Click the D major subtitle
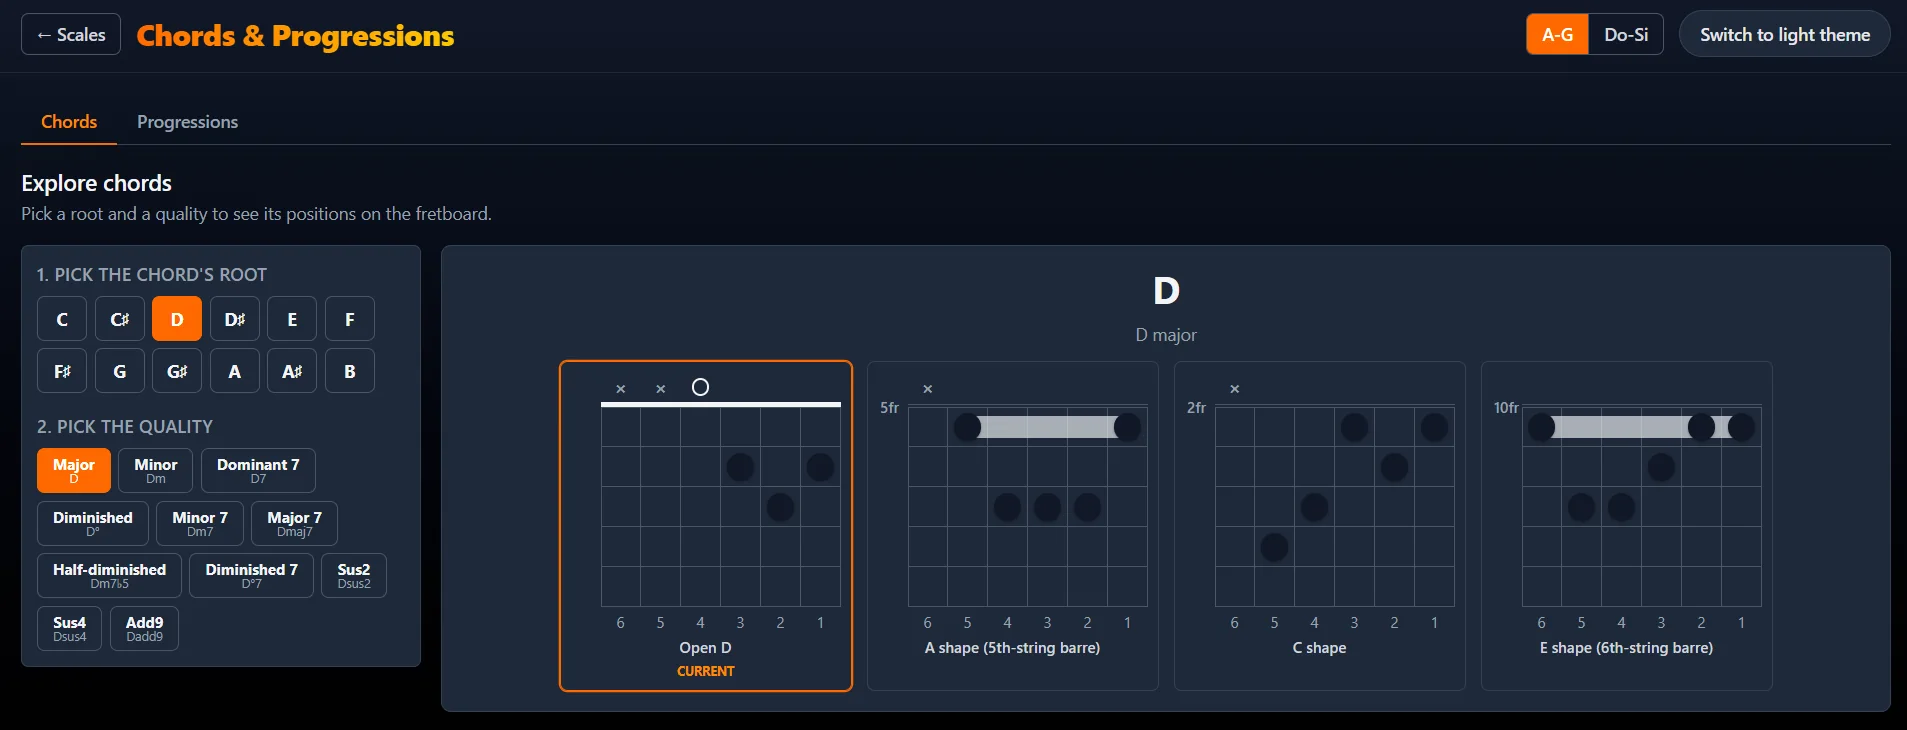 pos(1166,335)
